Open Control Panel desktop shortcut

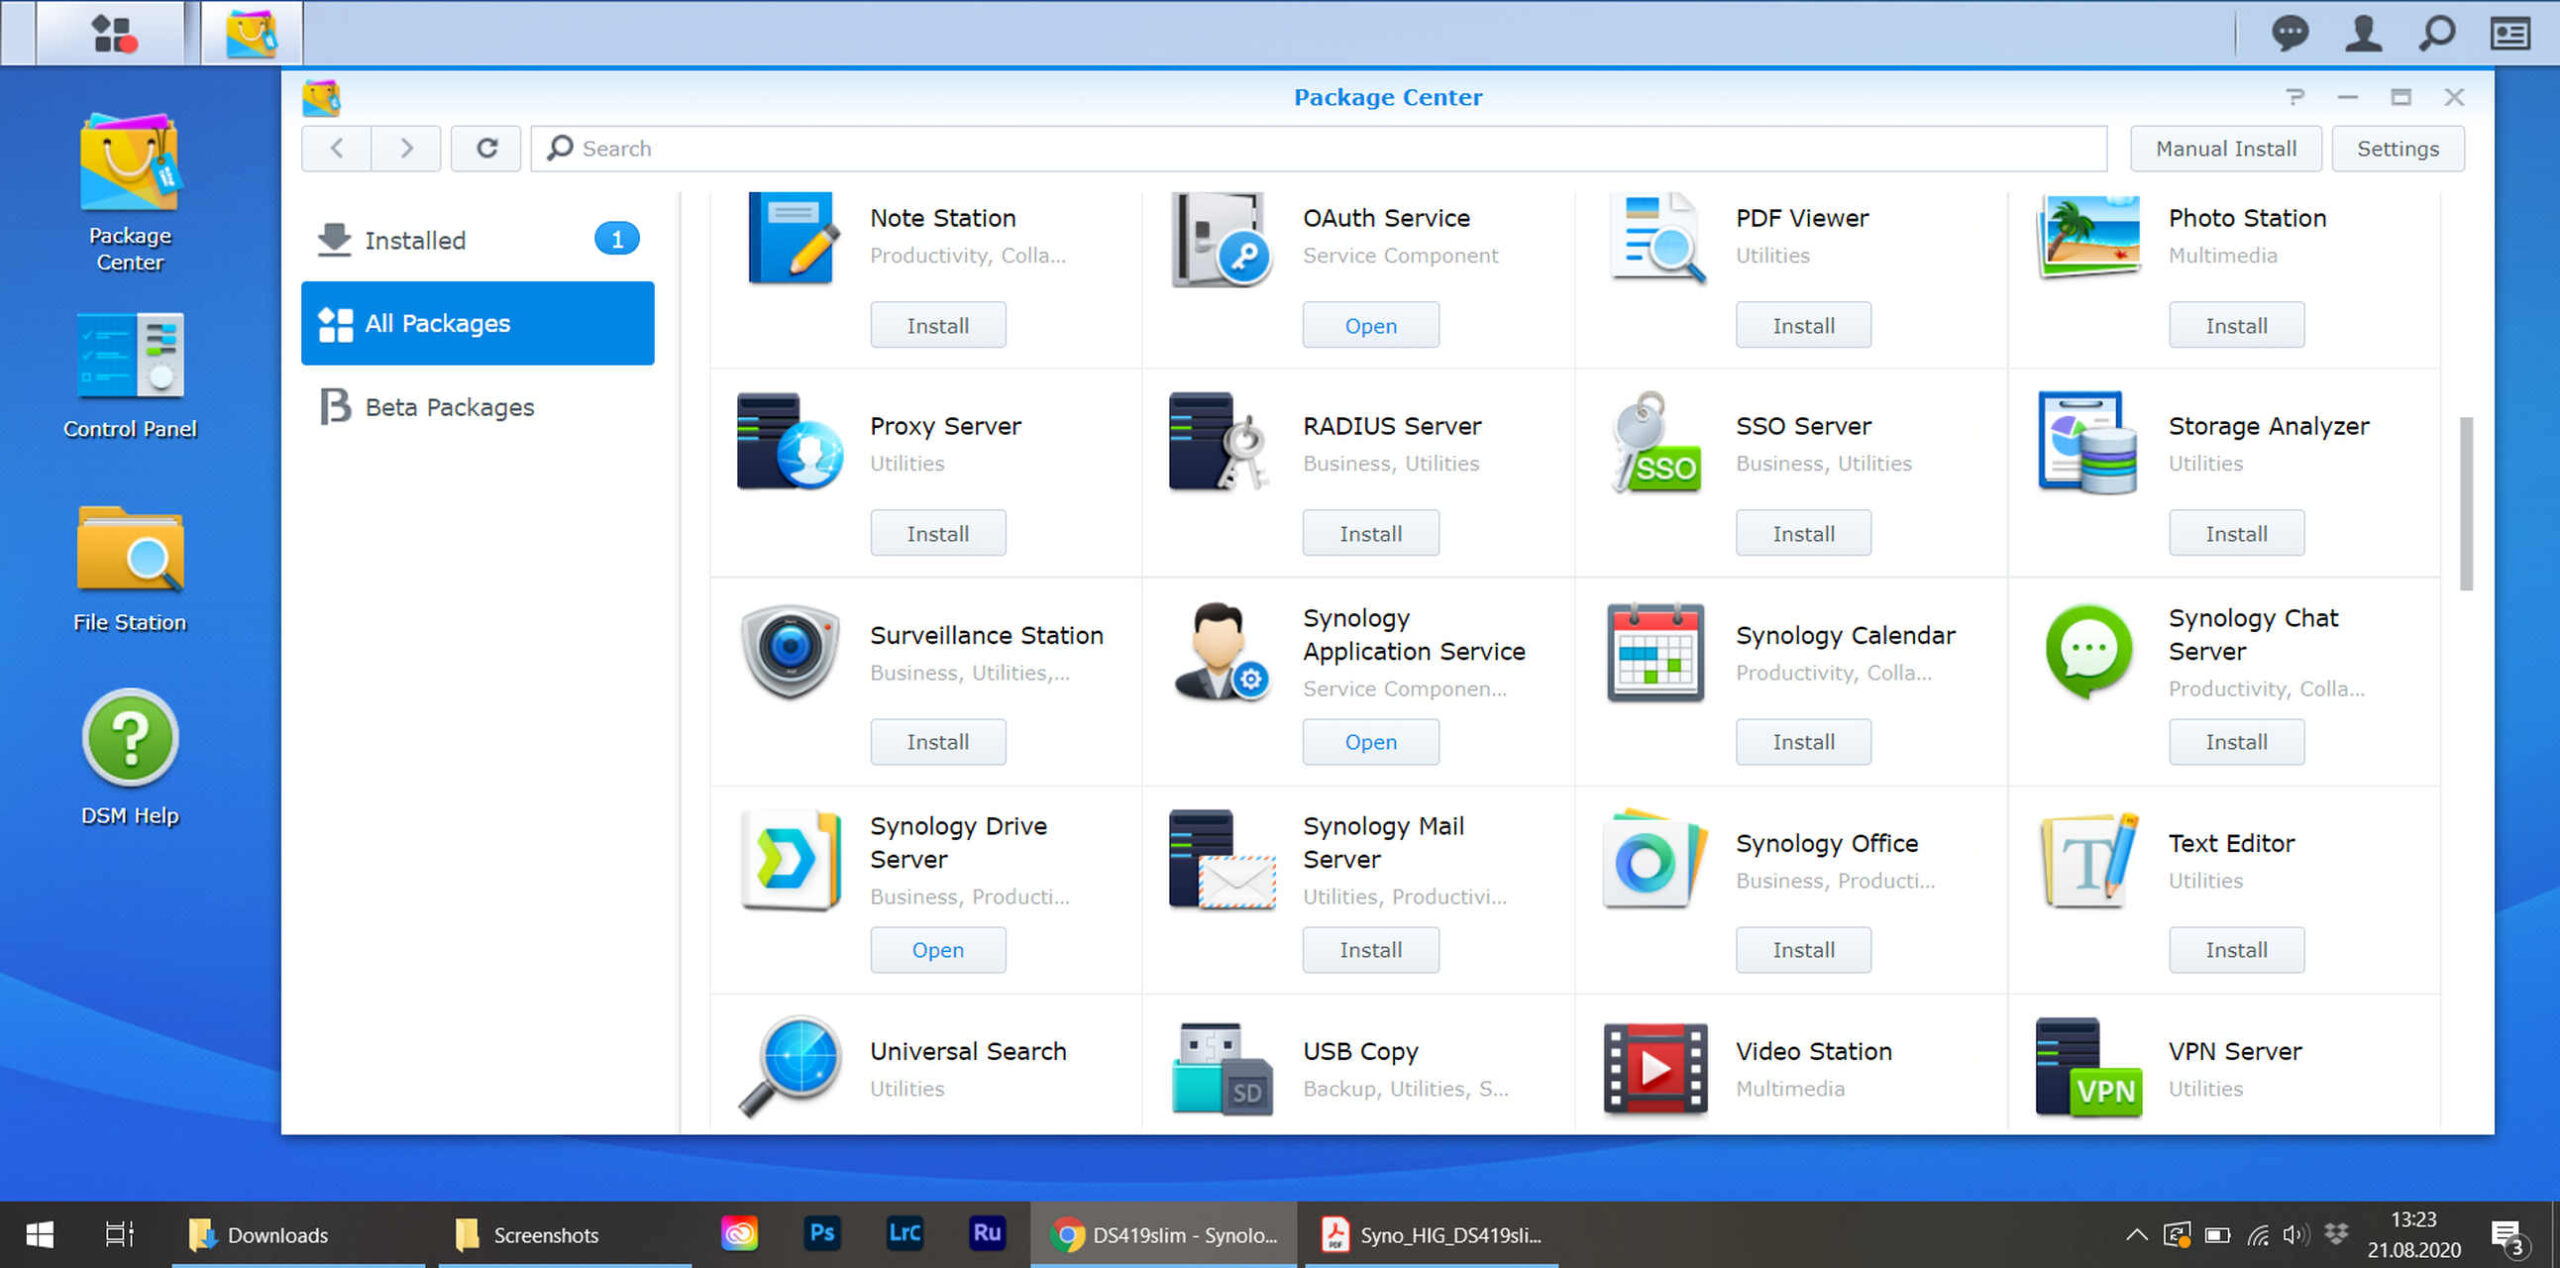pyautogui.click(x=130, y=377)
